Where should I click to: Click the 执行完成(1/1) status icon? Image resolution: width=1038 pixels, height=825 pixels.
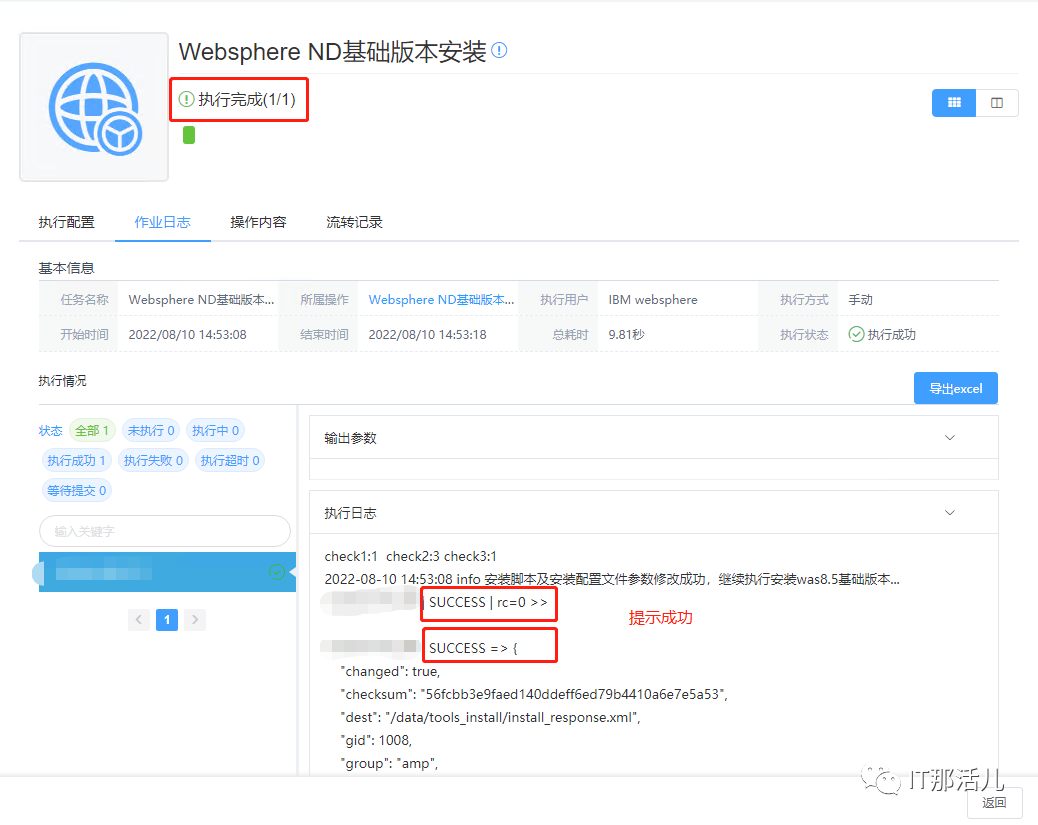(x=187, y=99)
